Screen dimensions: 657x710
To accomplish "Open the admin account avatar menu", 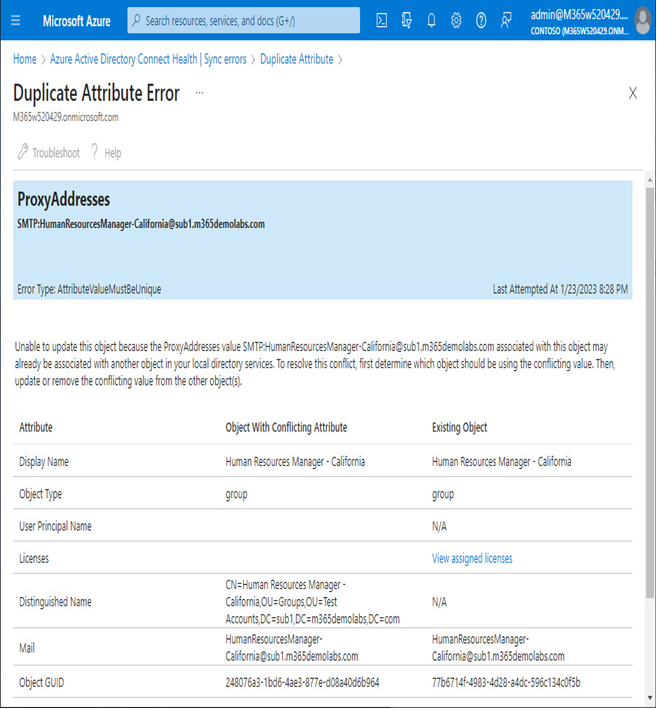I will [x=643, y=21].
